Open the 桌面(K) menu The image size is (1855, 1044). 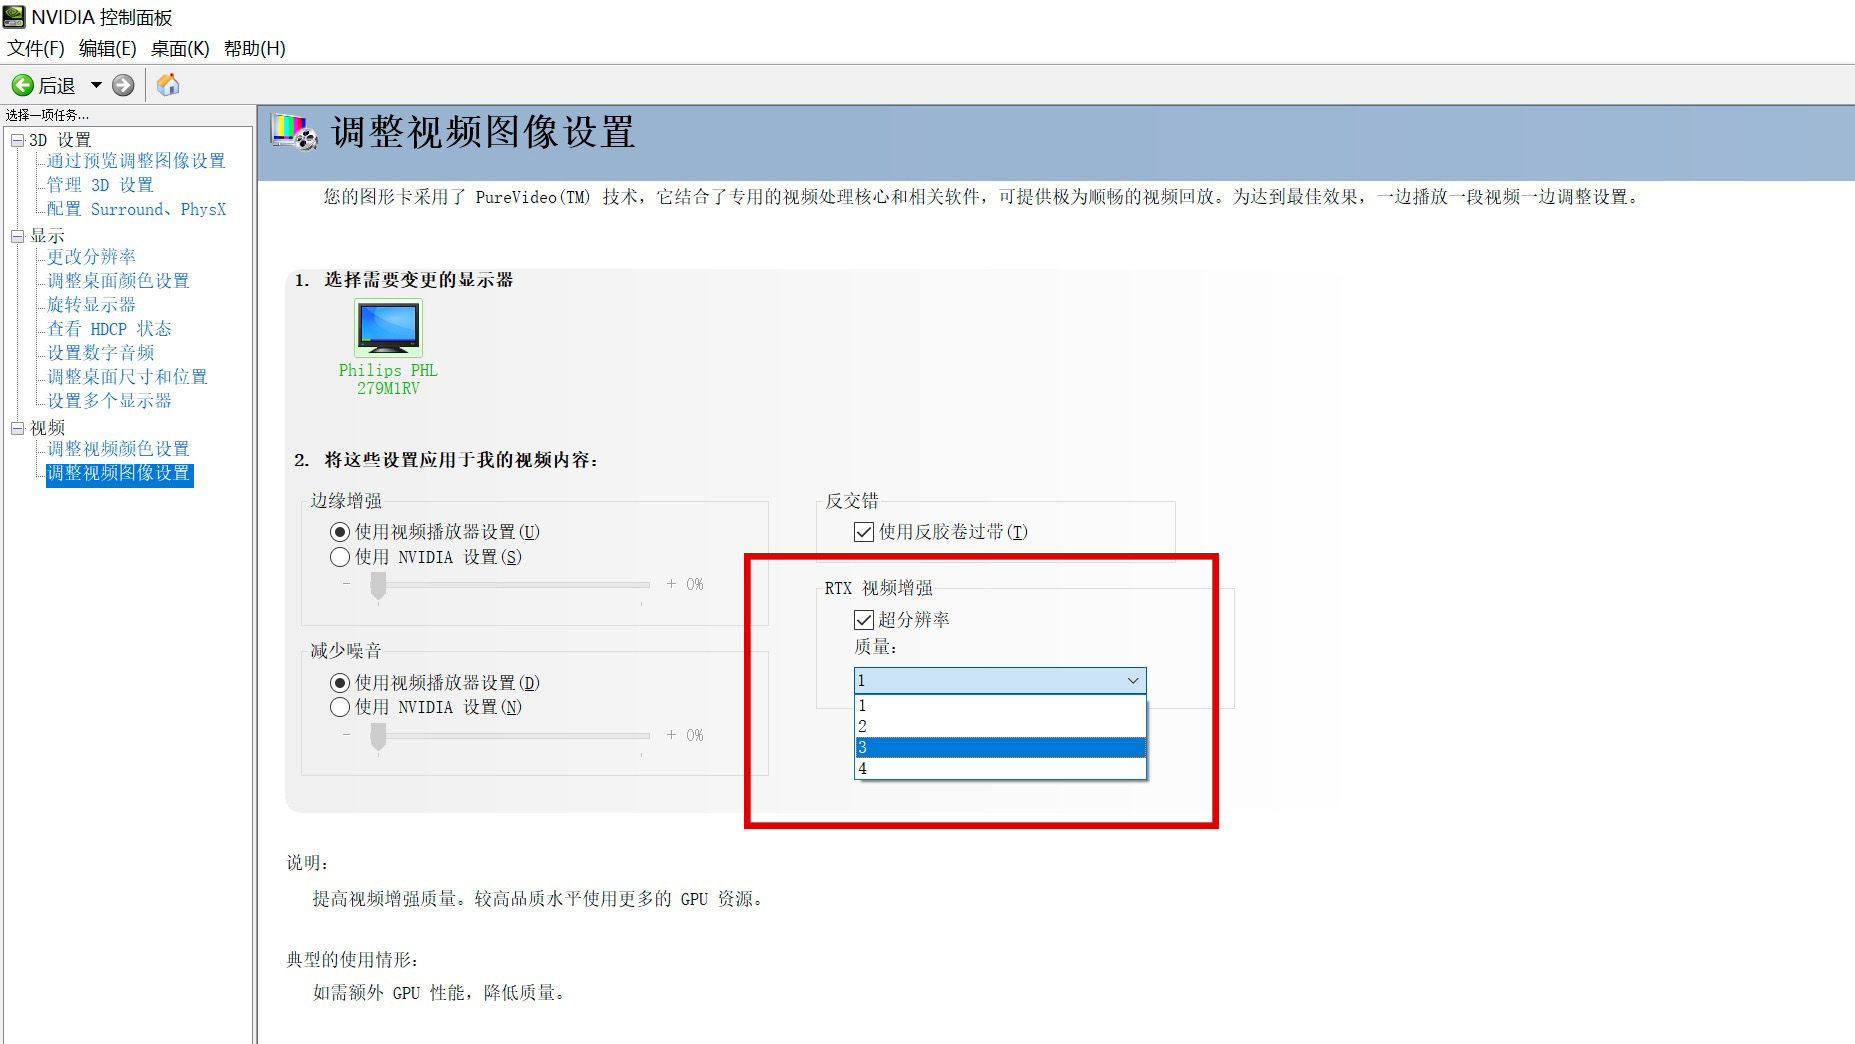point(180,48)
